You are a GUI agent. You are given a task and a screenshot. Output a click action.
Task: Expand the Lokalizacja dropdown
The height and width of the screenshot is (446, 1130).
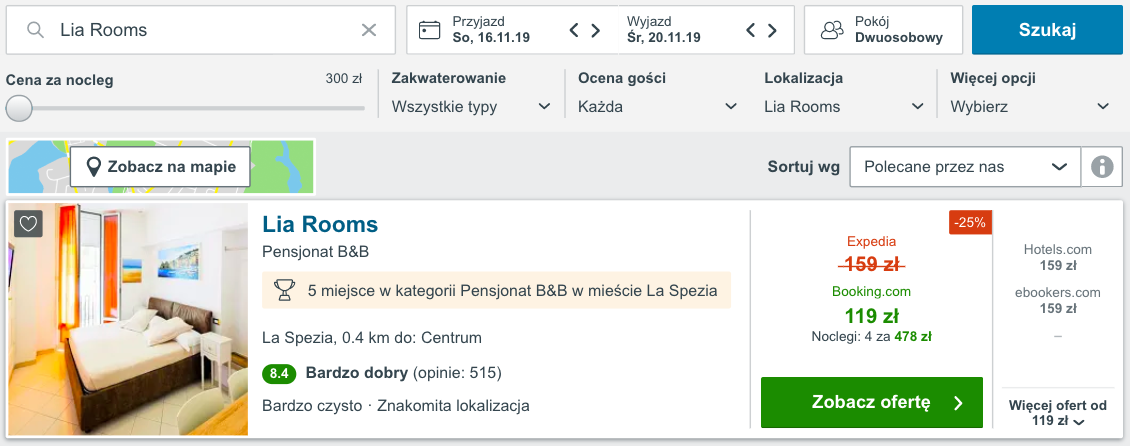click(x=844, y=107)
